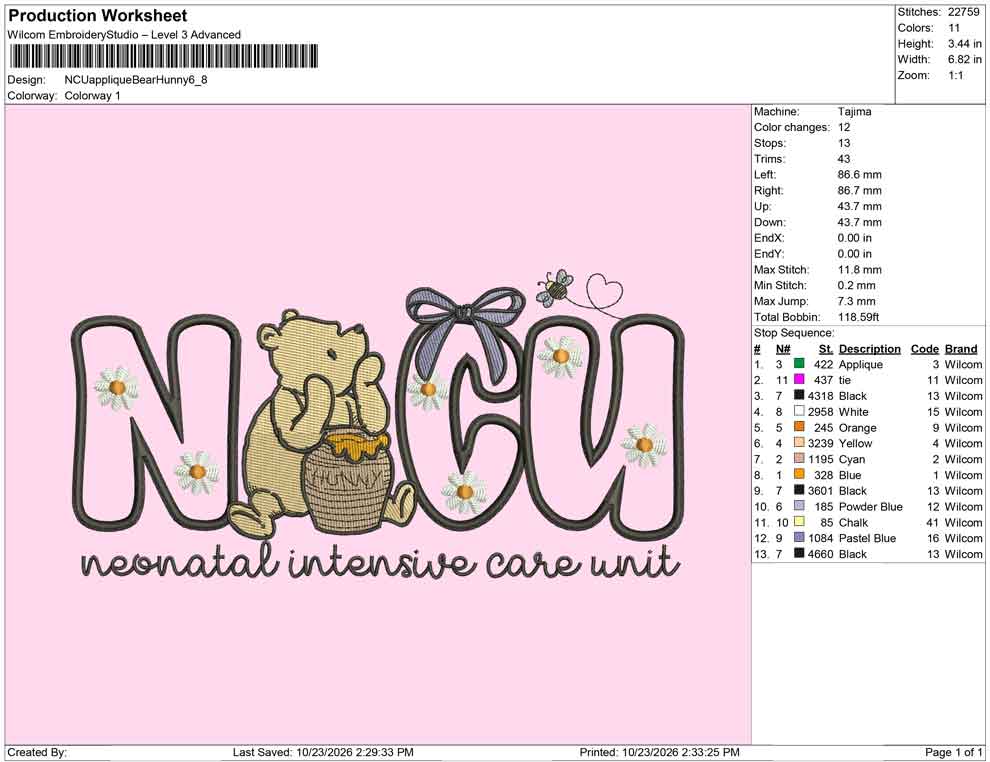Click the Height value 3.44 in
Viewport: 990px width, 762px height.
tap(965, 44)
